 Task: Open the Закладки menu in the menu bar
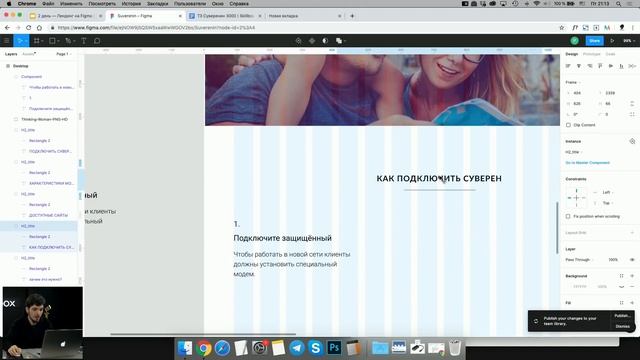[158, 4]
